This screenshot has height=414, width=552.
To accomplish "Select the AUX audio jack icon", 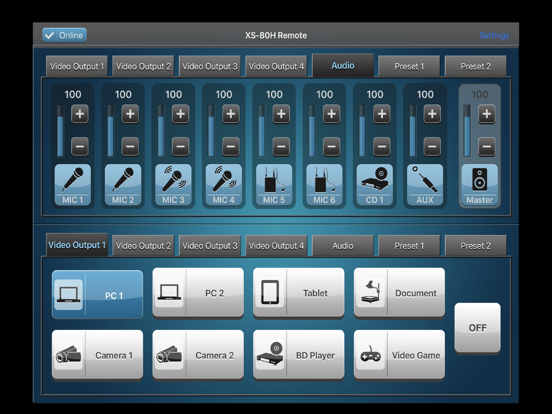I will coord(425,185).
